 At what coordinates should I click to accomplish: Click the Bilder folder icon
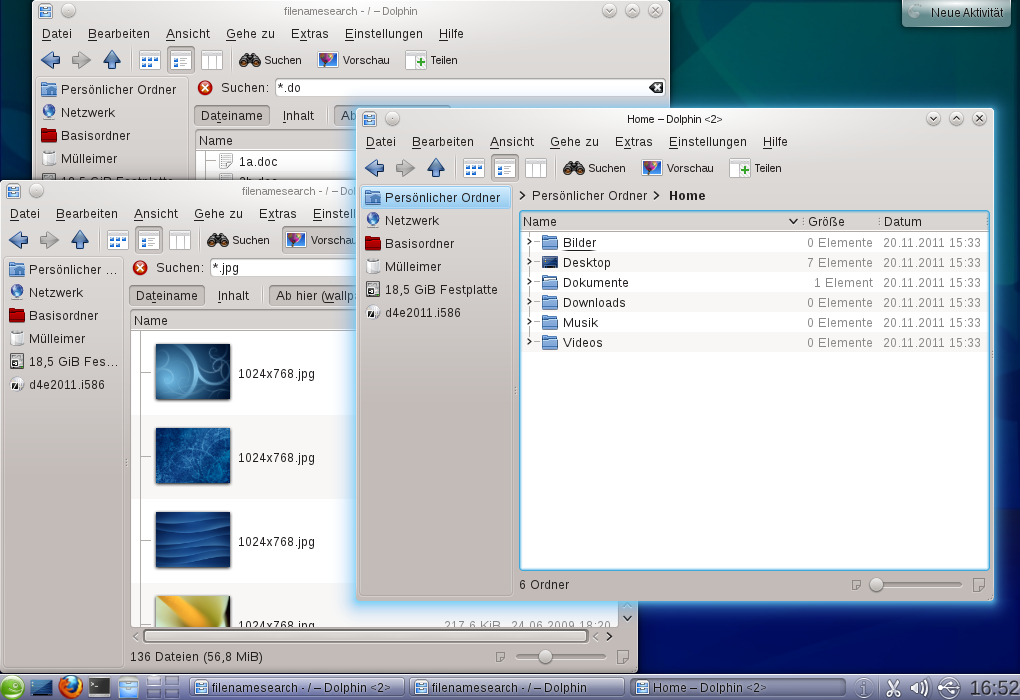pos(550,243)
